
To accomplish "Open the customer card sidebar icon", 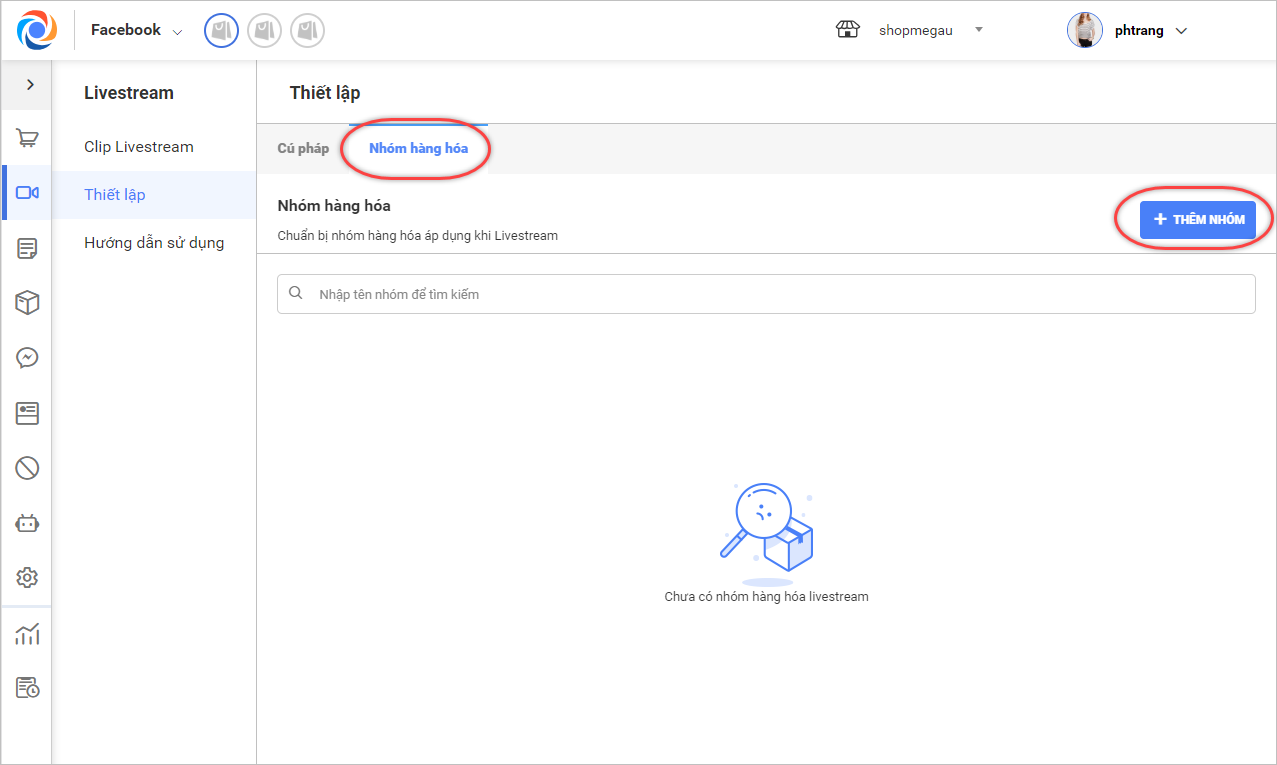I will click(x=27, y=413).
